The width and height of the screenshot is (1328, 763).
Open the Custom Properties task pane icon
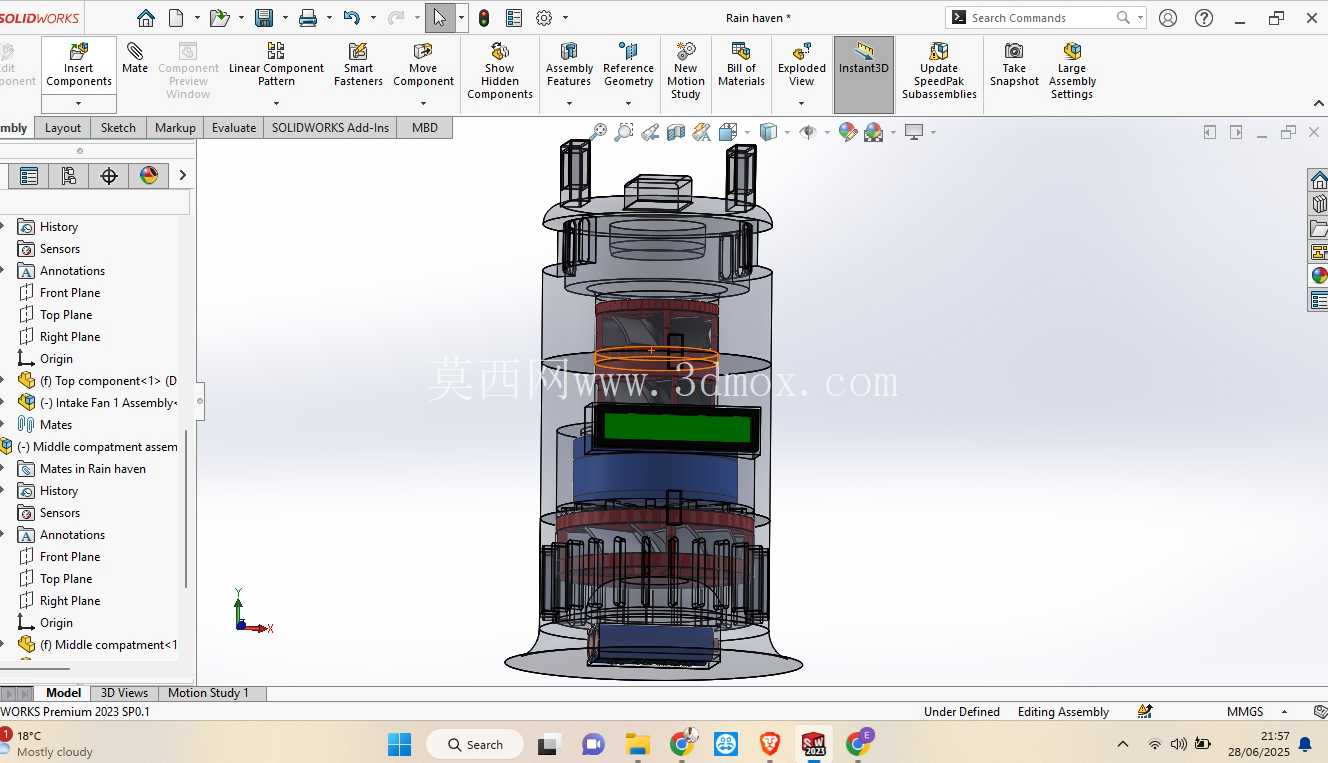coord(1319,300)
